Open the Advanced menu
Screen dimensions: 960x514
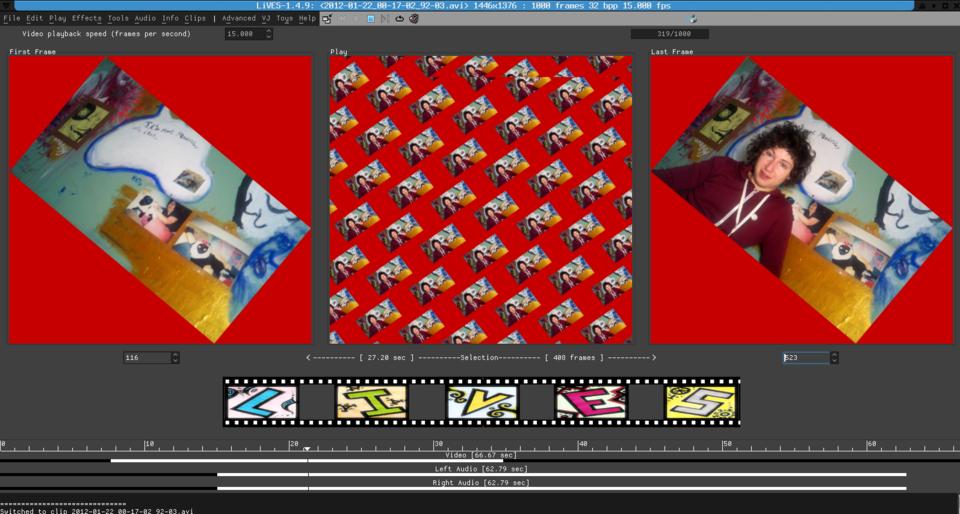click(x=239, y=18)
